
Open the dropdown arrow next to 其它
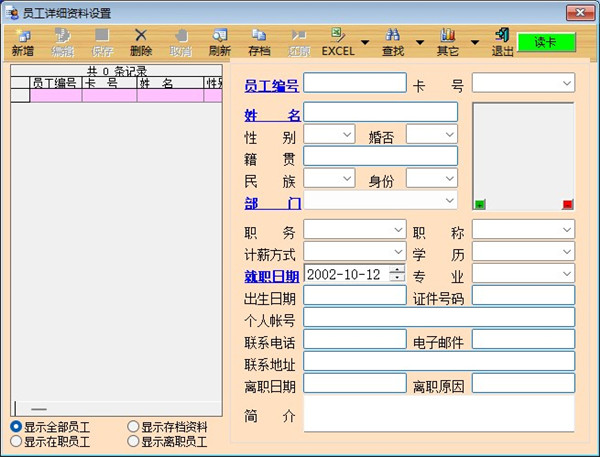pos(475,42)
